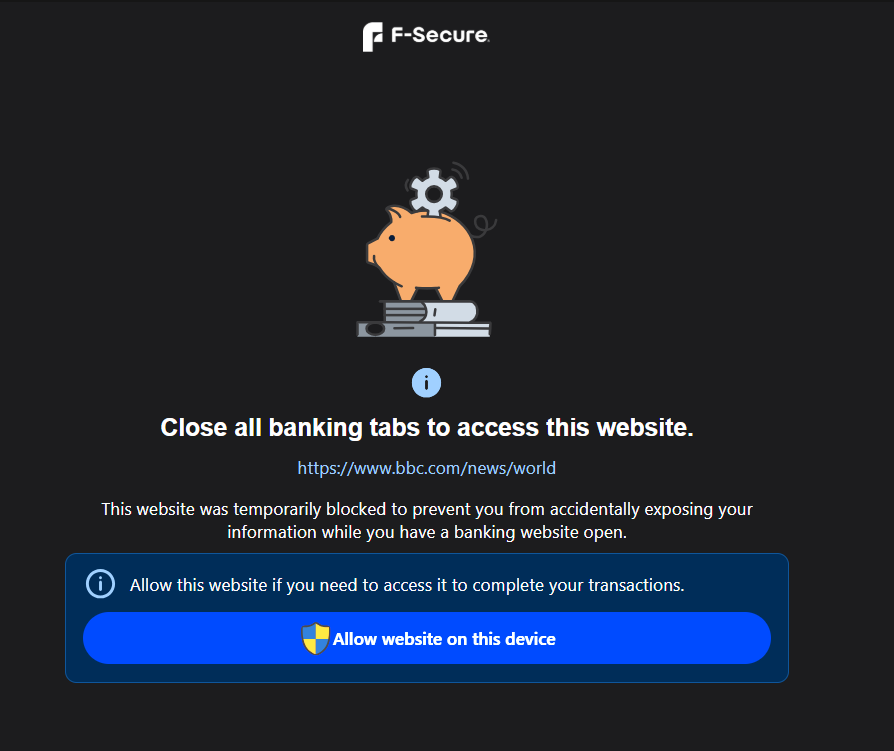
Task: Click the F-Secure logo icon
Action: click(372, 37)
